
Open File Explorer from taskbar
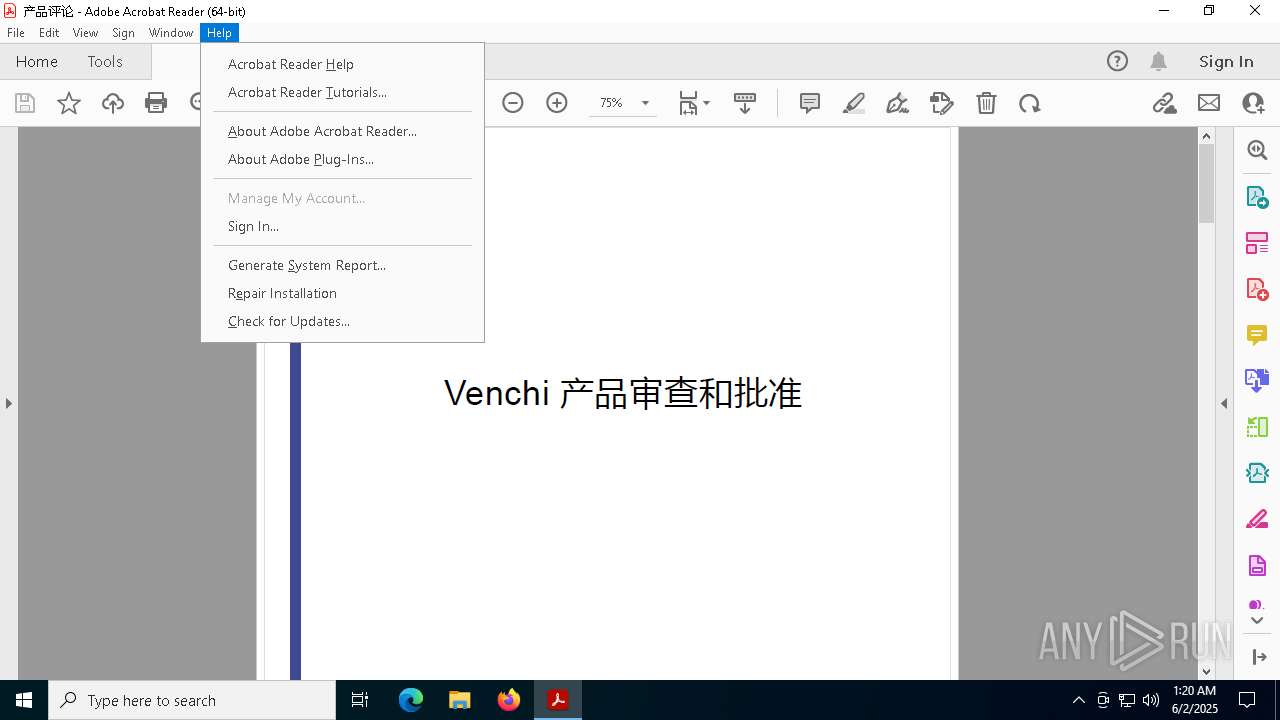(460, 700)
